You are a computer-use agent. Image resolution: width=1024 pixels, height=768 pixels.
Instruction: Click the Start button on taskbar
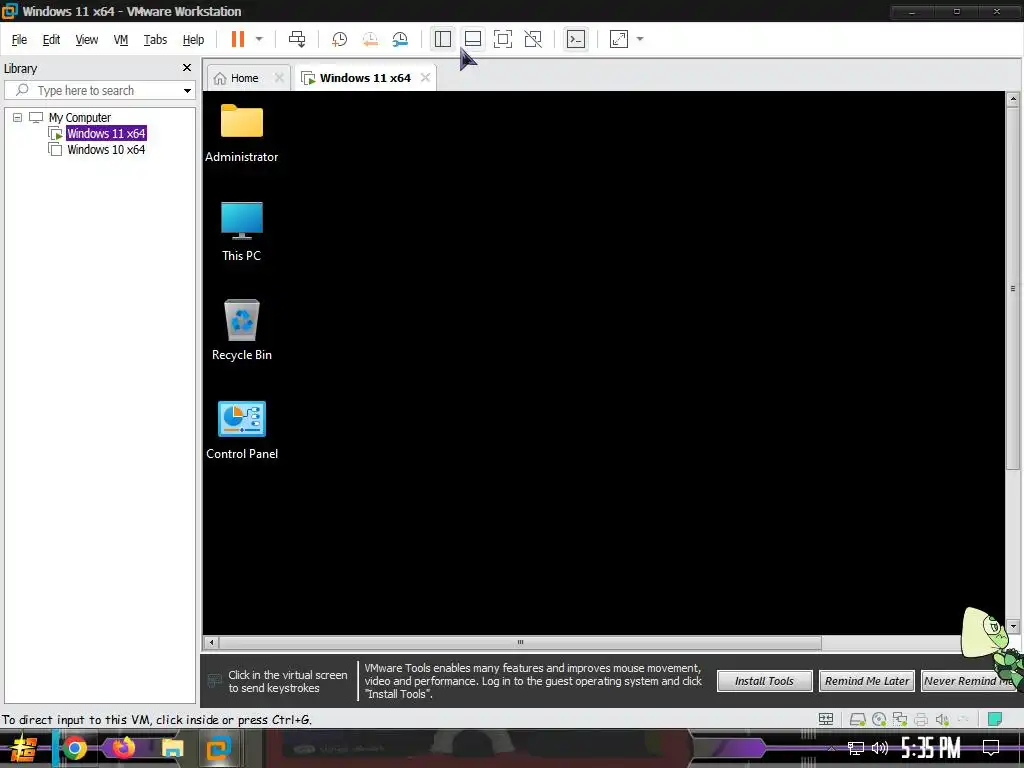(x=24, y=748)
